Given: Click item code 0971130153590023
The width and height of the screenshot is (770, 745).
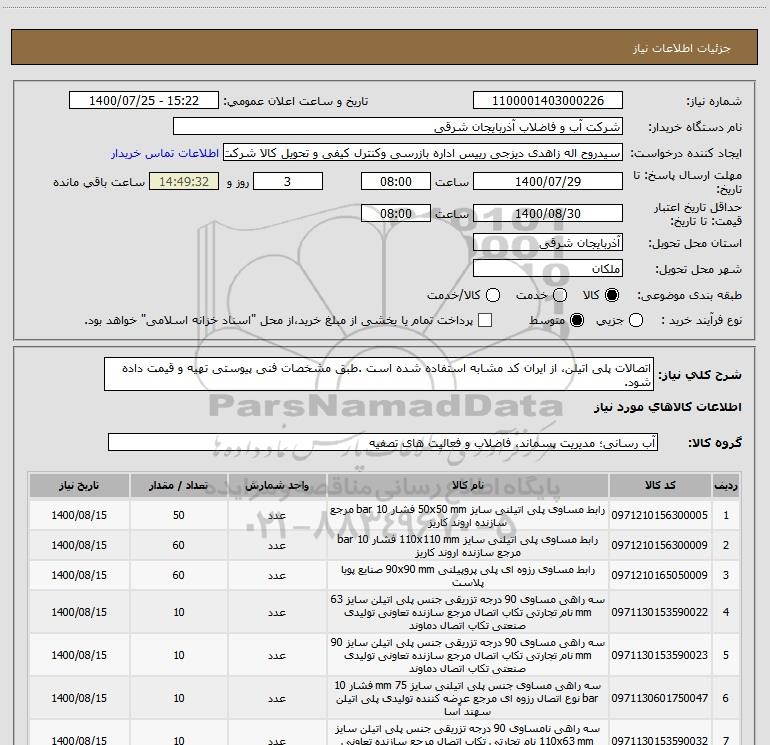Looking at the screenshot, I should (x=660, y=656).
